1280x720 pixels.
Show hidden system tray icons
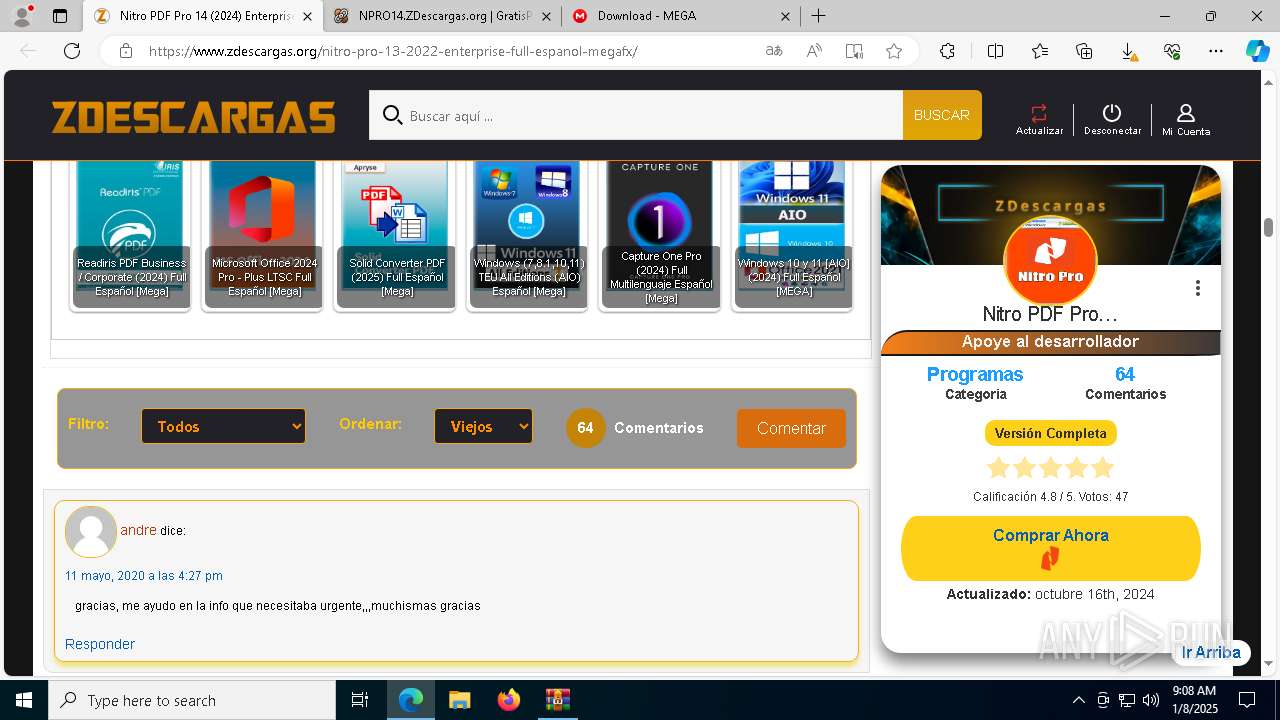1078,700
